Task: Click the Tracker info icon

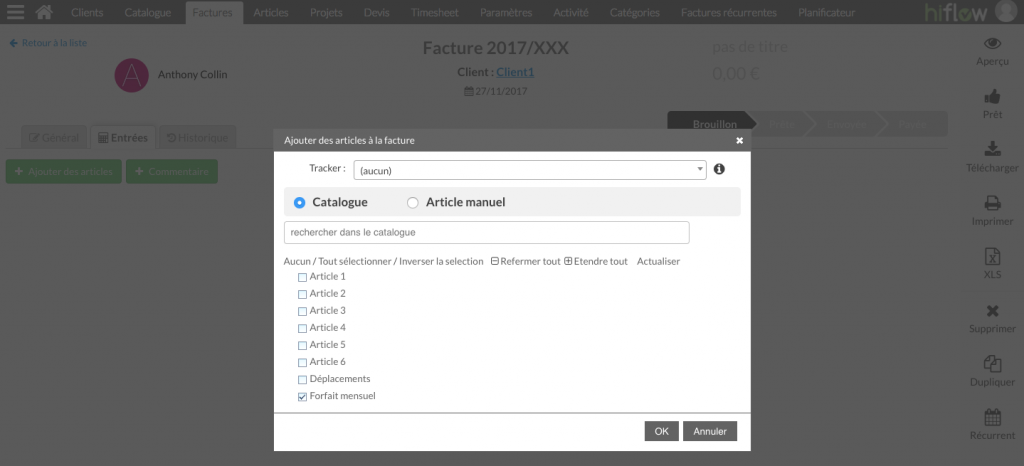Action: pyautogui.click(x=719, y=169)
